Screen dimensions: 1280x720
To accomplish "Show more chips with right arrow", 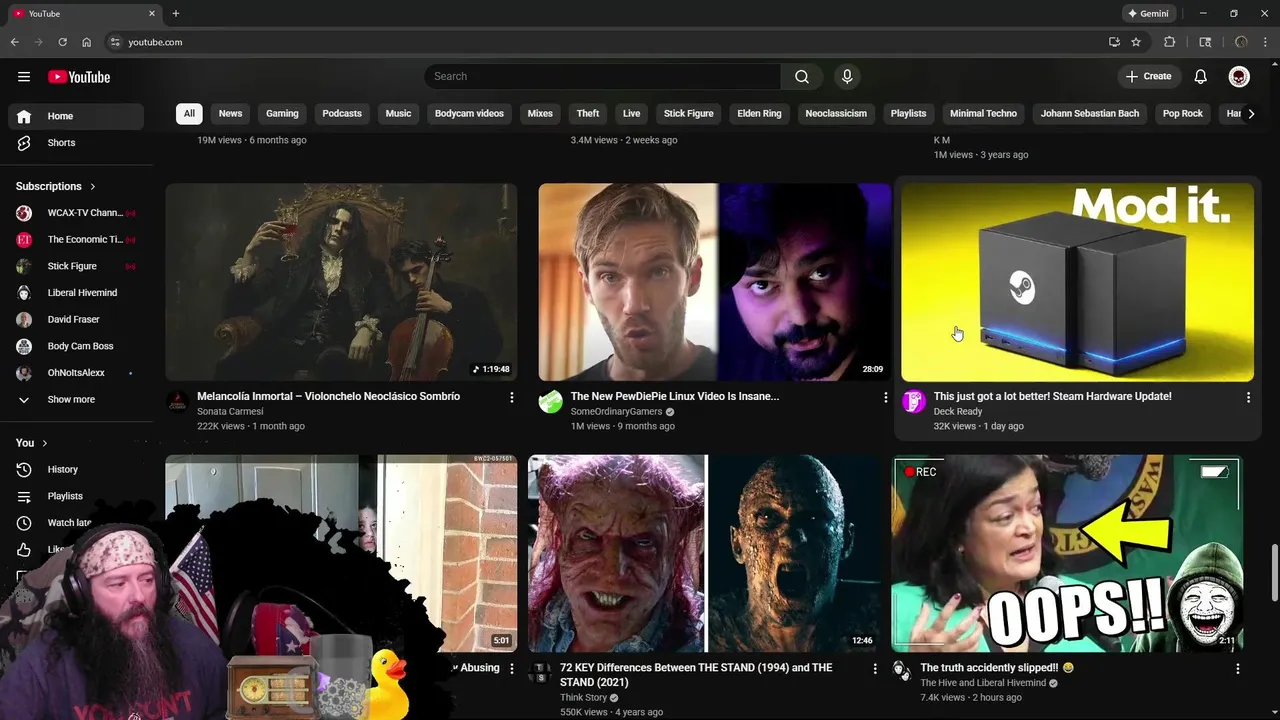I will pos(1251,114).
